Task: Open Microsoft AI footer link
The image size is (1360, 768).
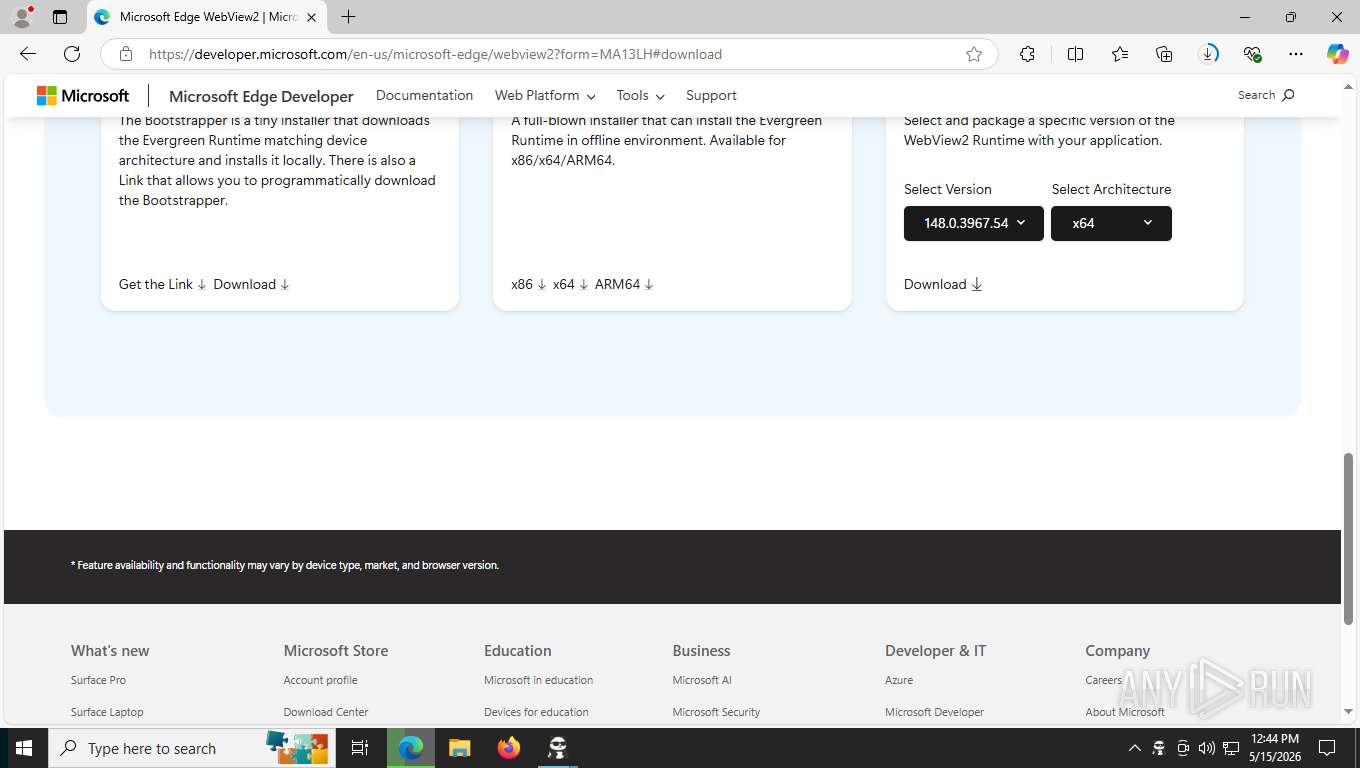Action: (x=702, y=680)
